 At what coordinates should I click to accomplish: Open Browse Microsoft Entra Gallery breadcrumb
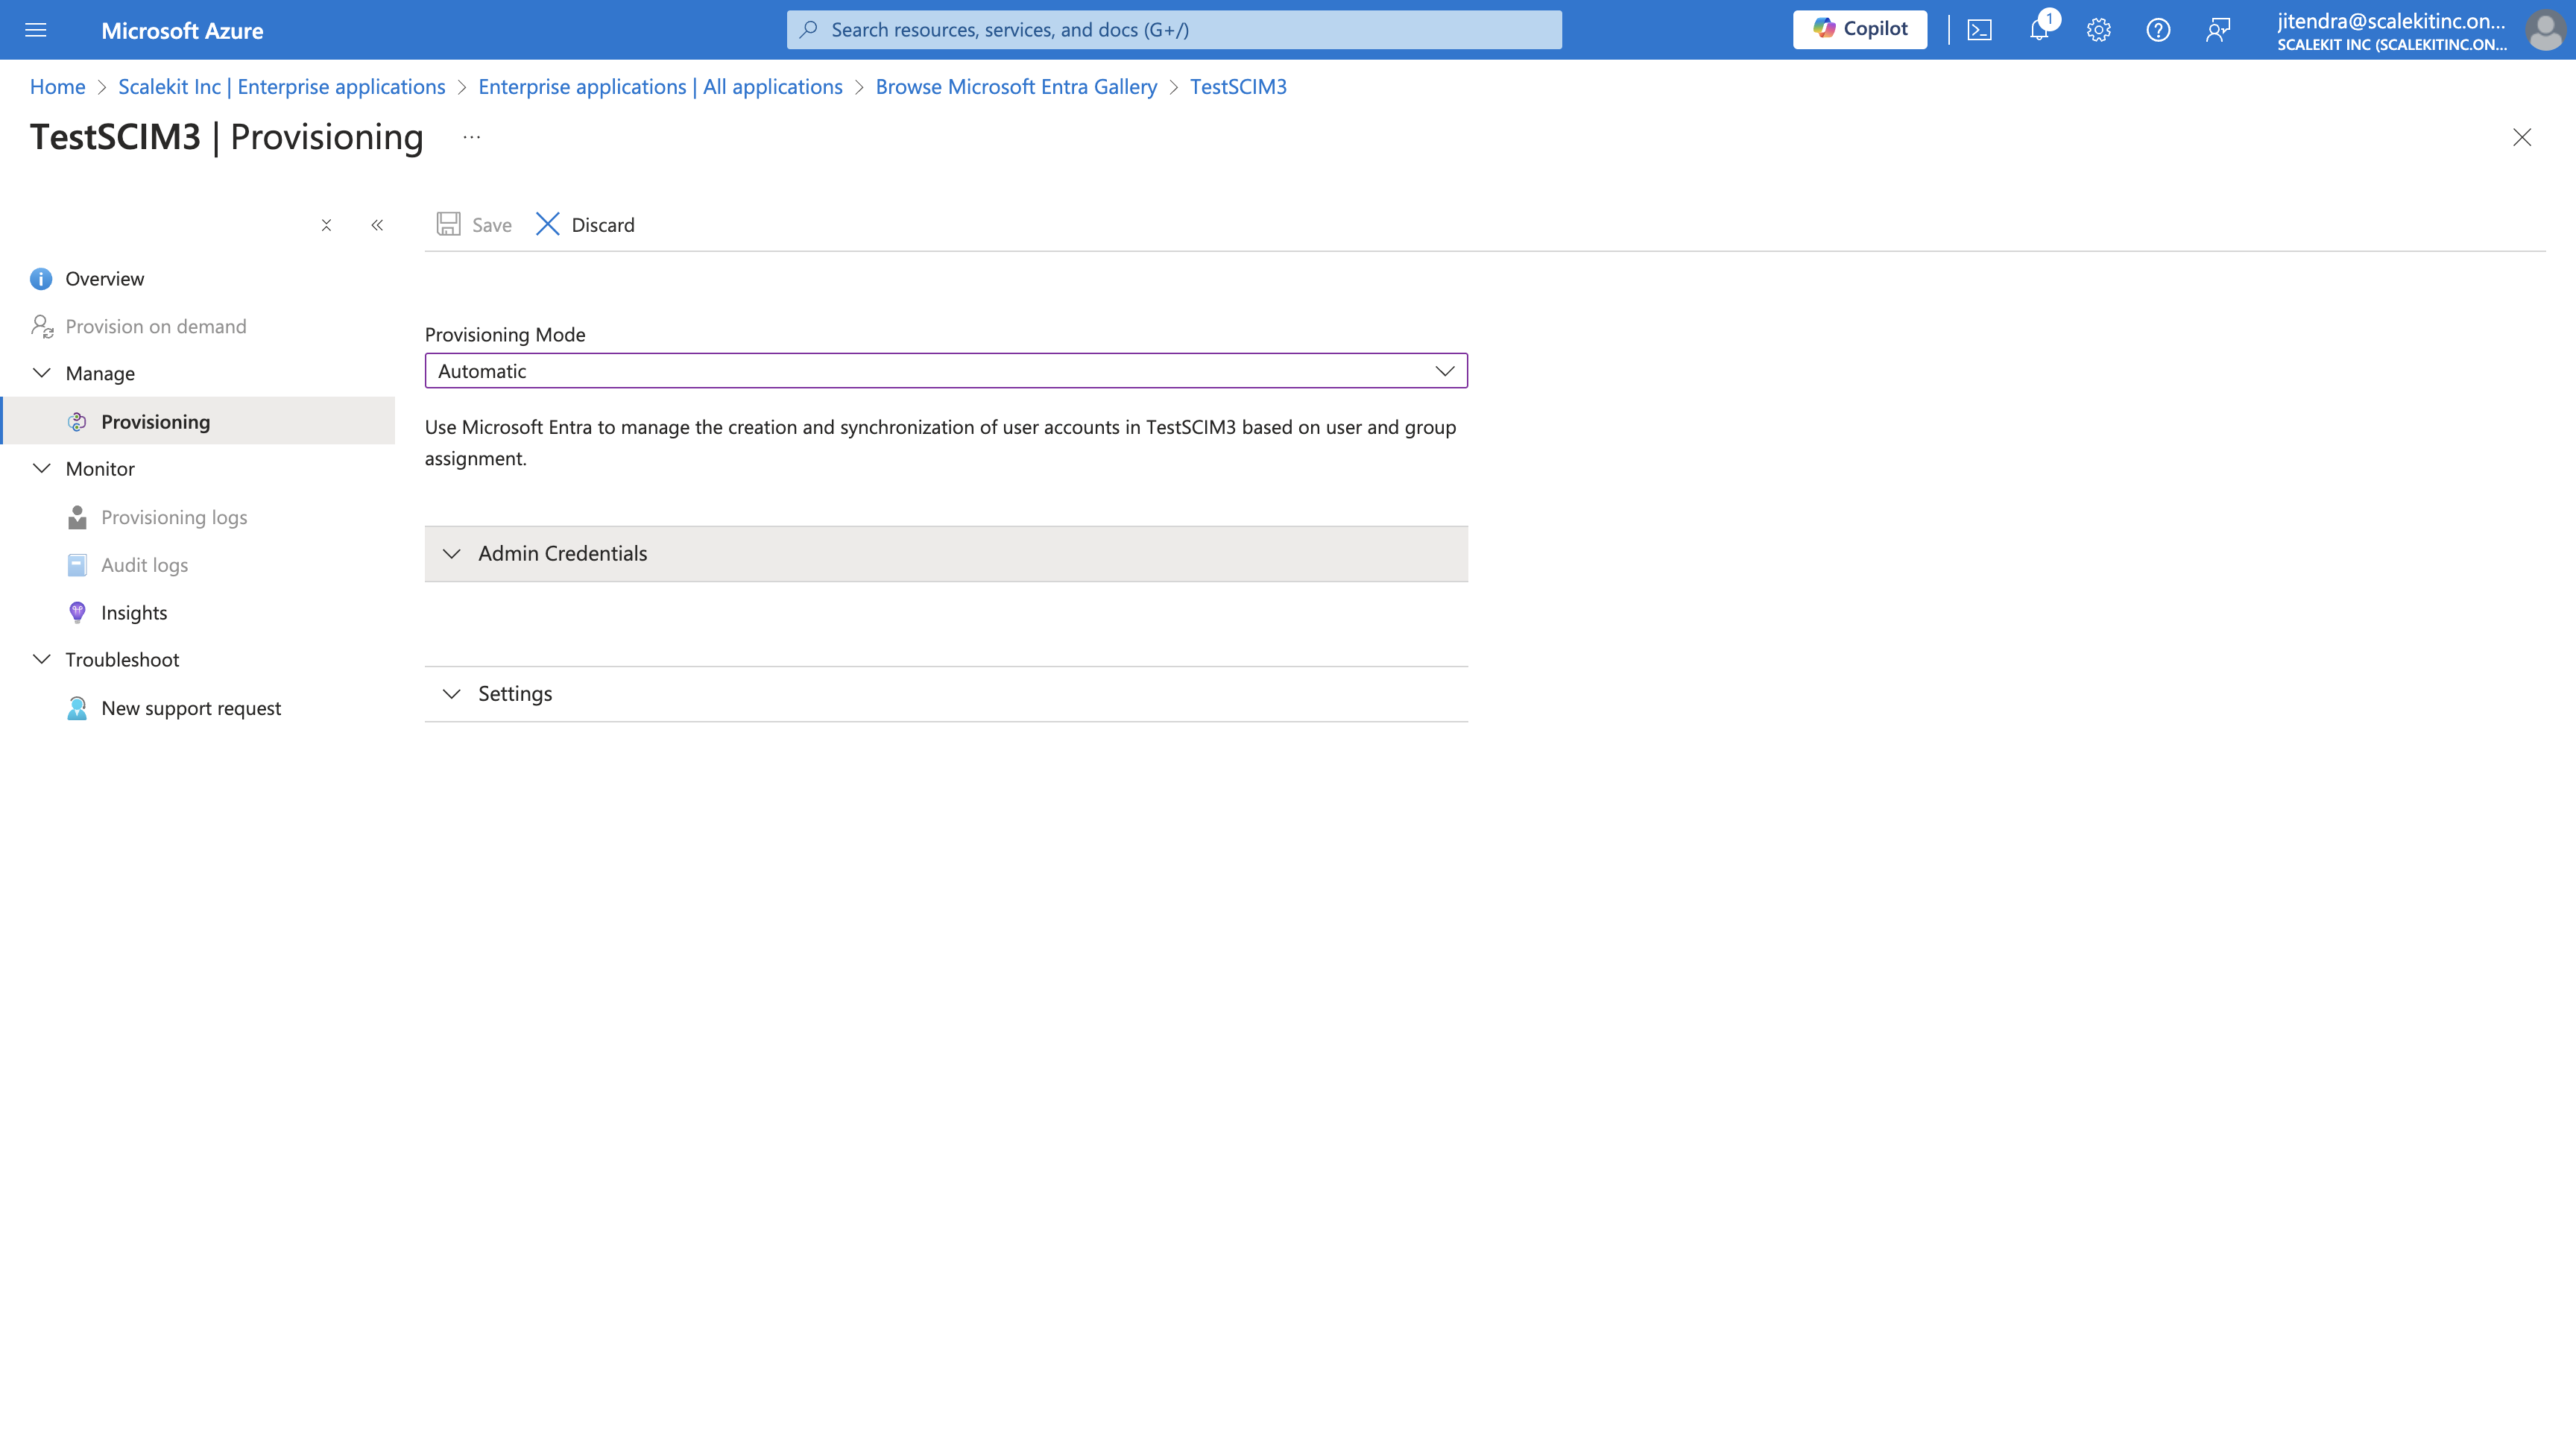(x=1016, y=87)
